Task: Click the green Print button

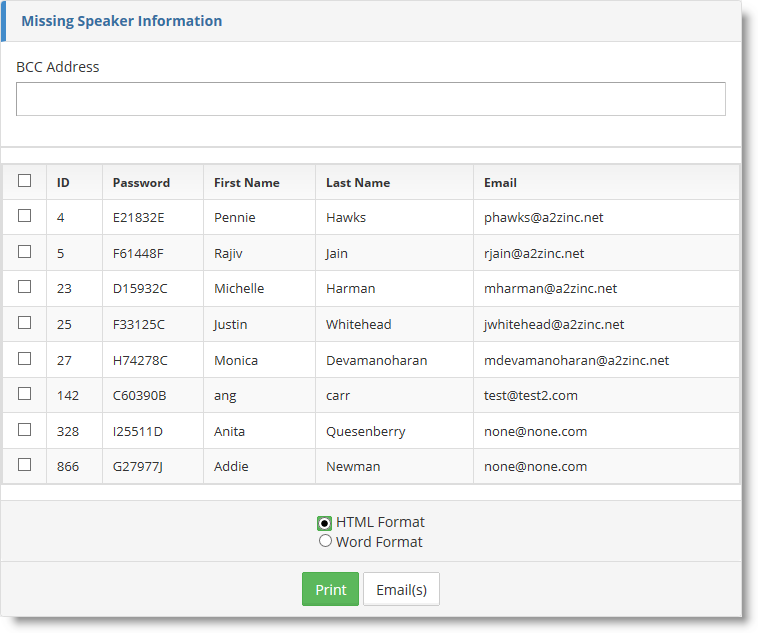Action: (330, 589)
